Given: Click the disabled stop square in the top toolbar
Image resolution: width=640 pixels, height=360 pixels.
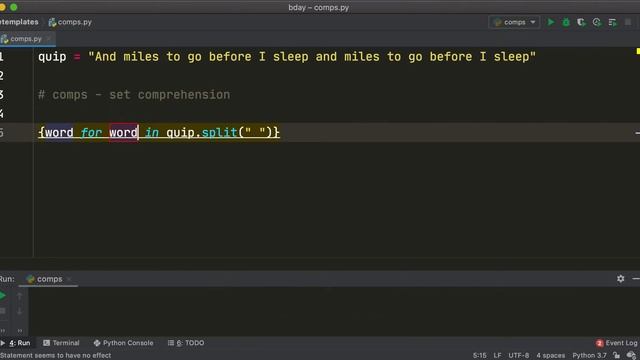Looking at the screenshot, I should pos(628,22).
